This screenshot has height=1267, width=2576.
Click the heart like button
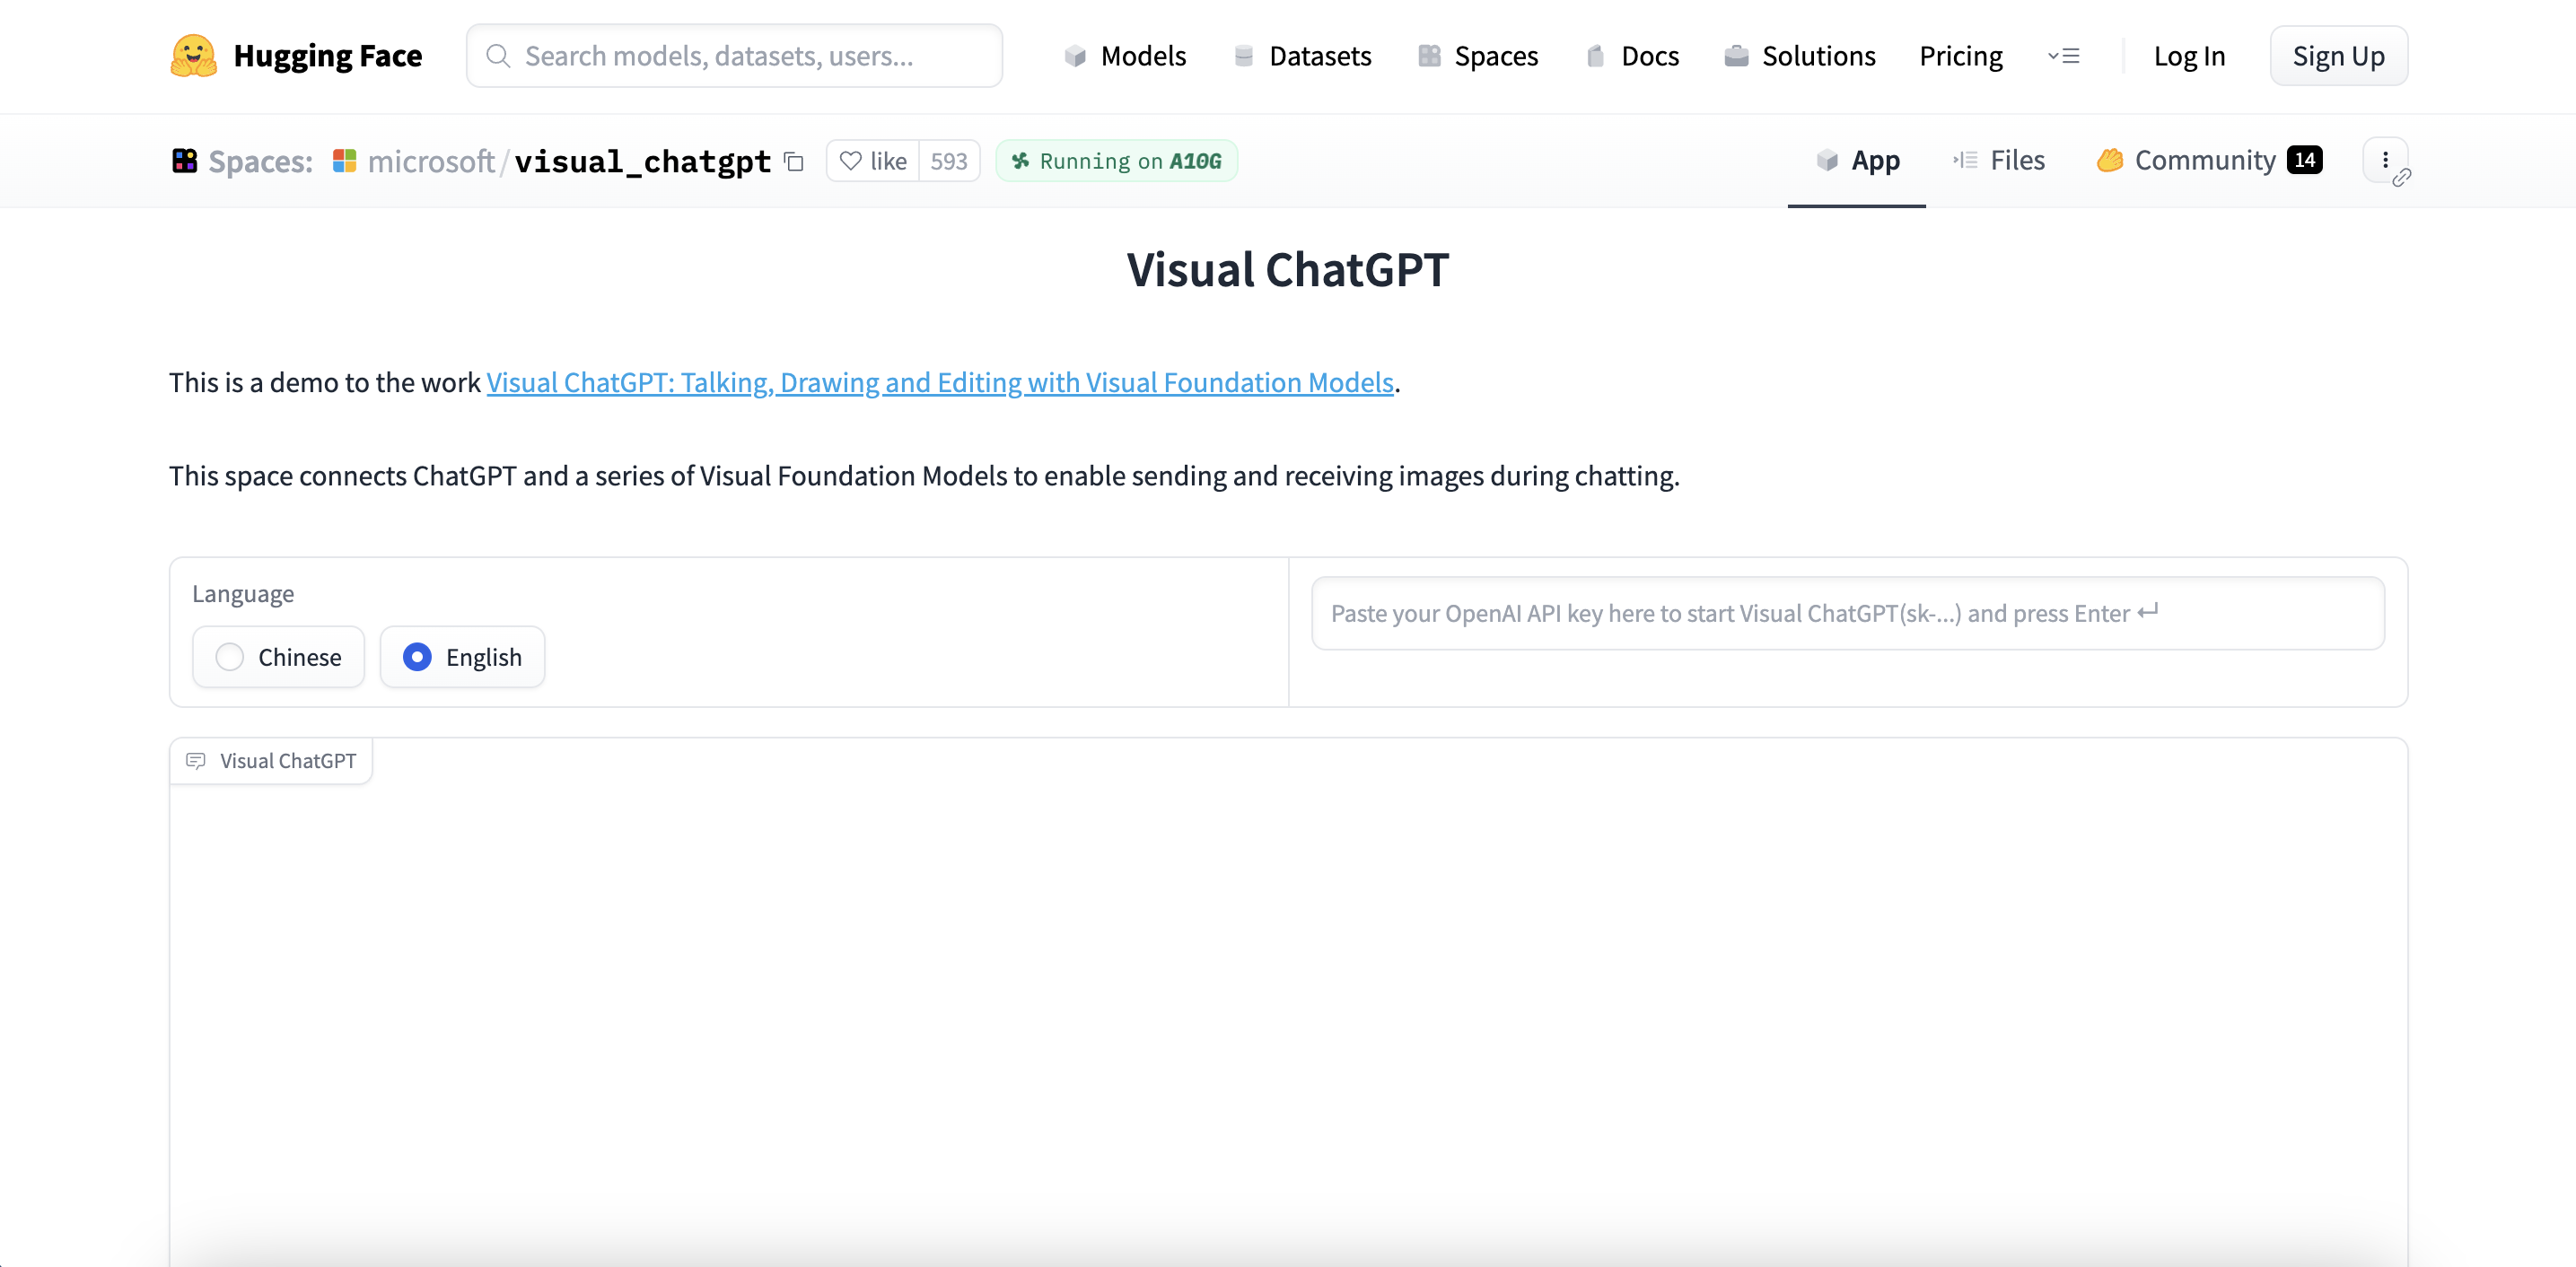873,161
